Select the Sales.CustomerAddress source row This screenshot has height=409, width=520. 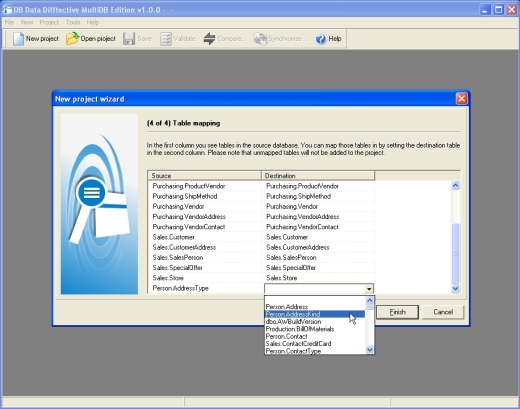point(205,247)
